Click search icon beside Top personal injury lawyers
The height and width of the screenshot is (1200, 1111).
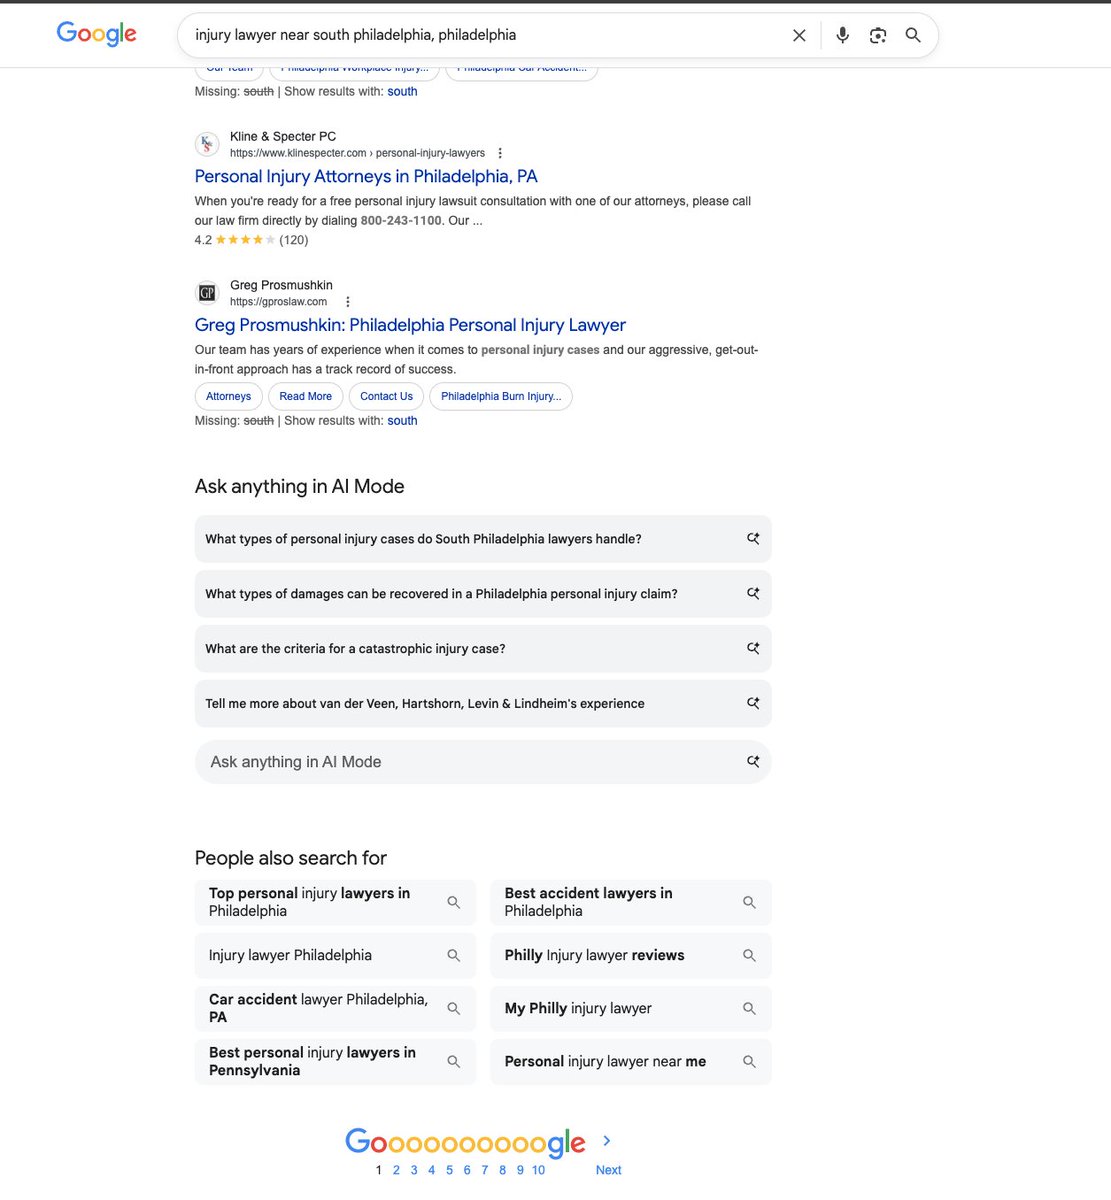453,902
